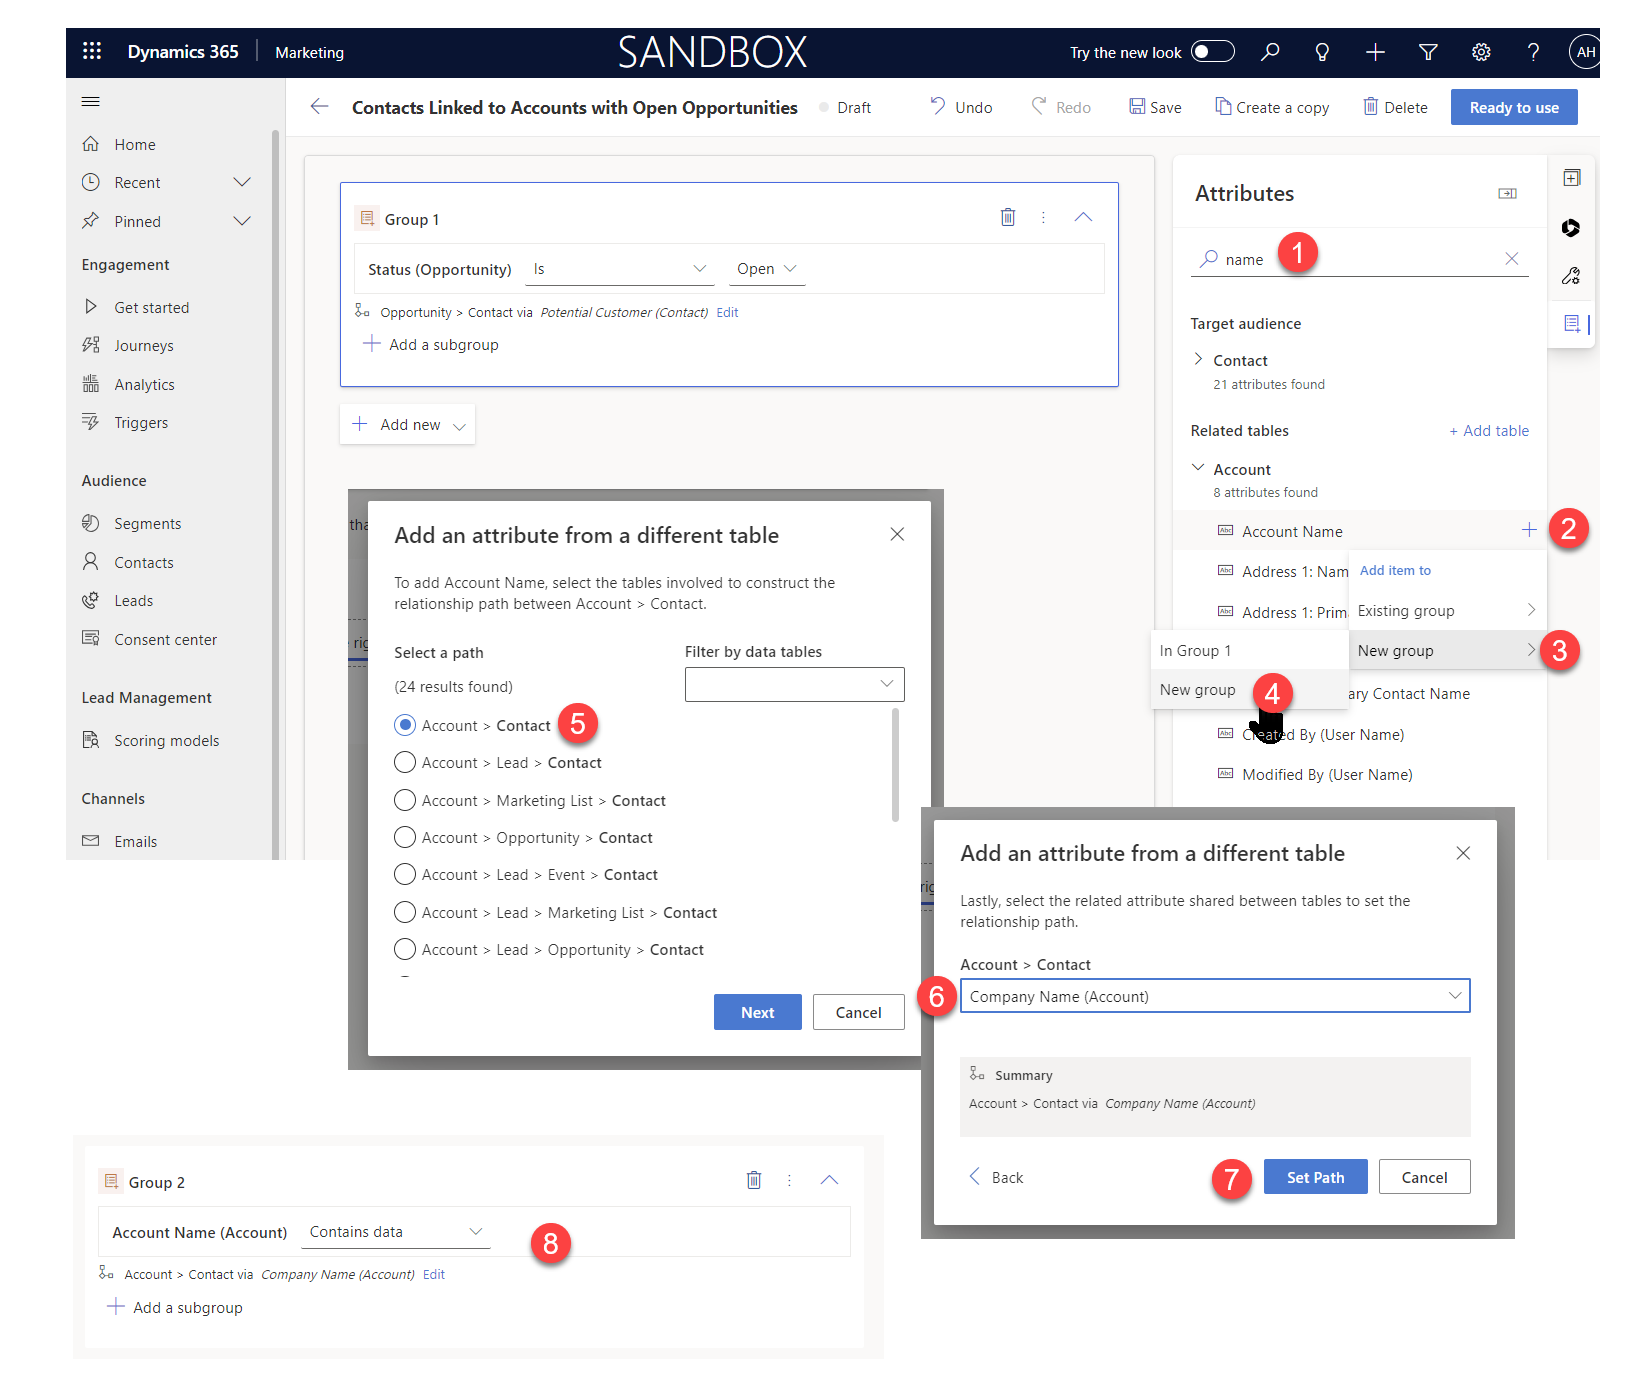The image size is (1633, 1393).
Task: Delete Group 1 using its trash icon
Action: tap(1008, 217)
